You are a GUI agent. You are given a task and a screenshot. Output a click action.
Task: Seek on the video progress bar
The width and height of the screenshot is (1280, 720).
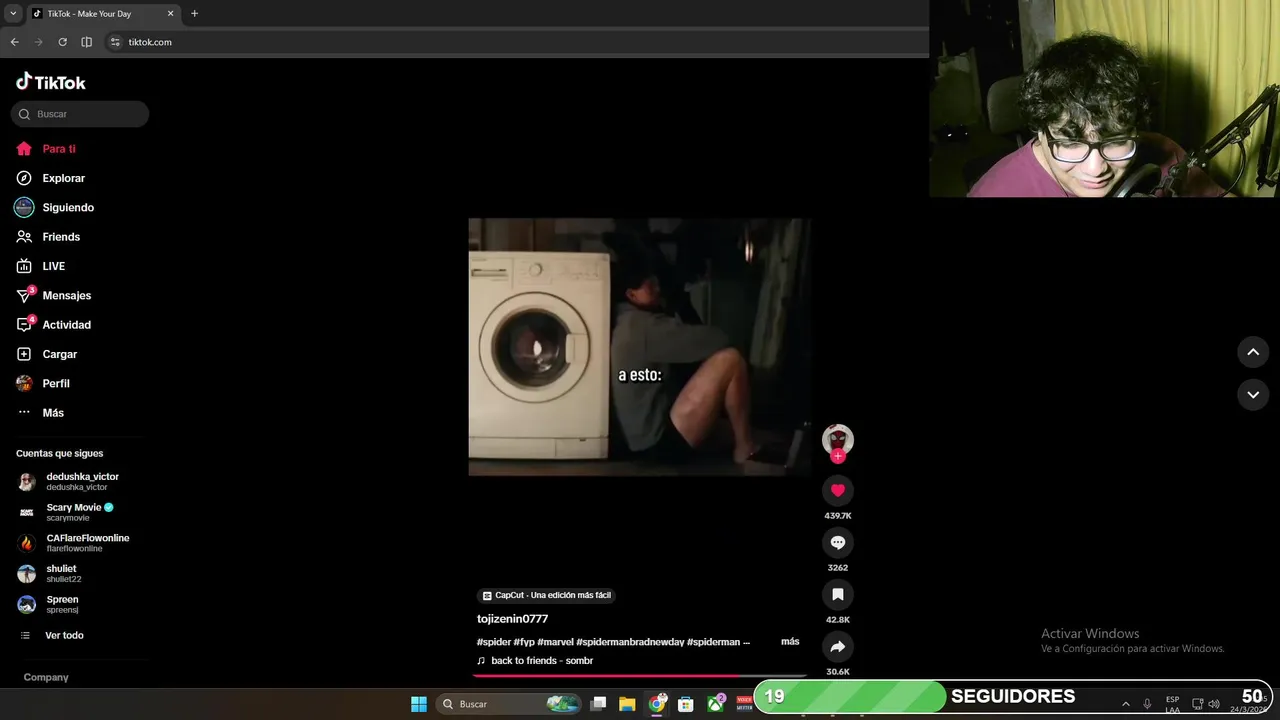(639, 676)
